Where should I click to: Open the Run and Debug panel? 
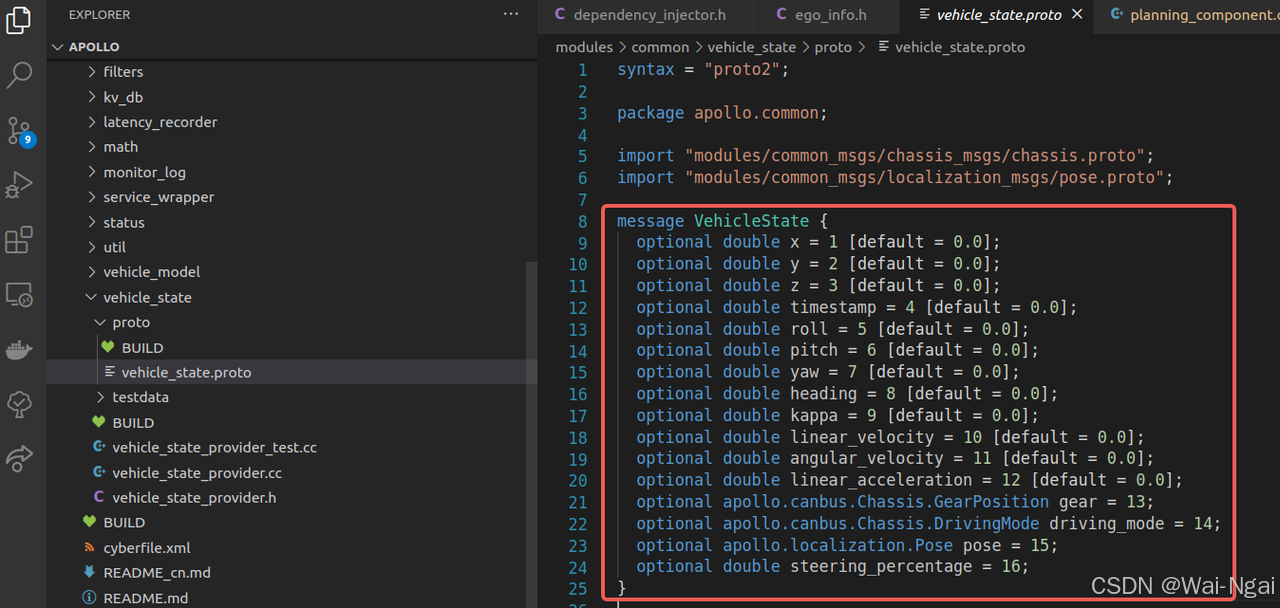[x=21, y=185]
